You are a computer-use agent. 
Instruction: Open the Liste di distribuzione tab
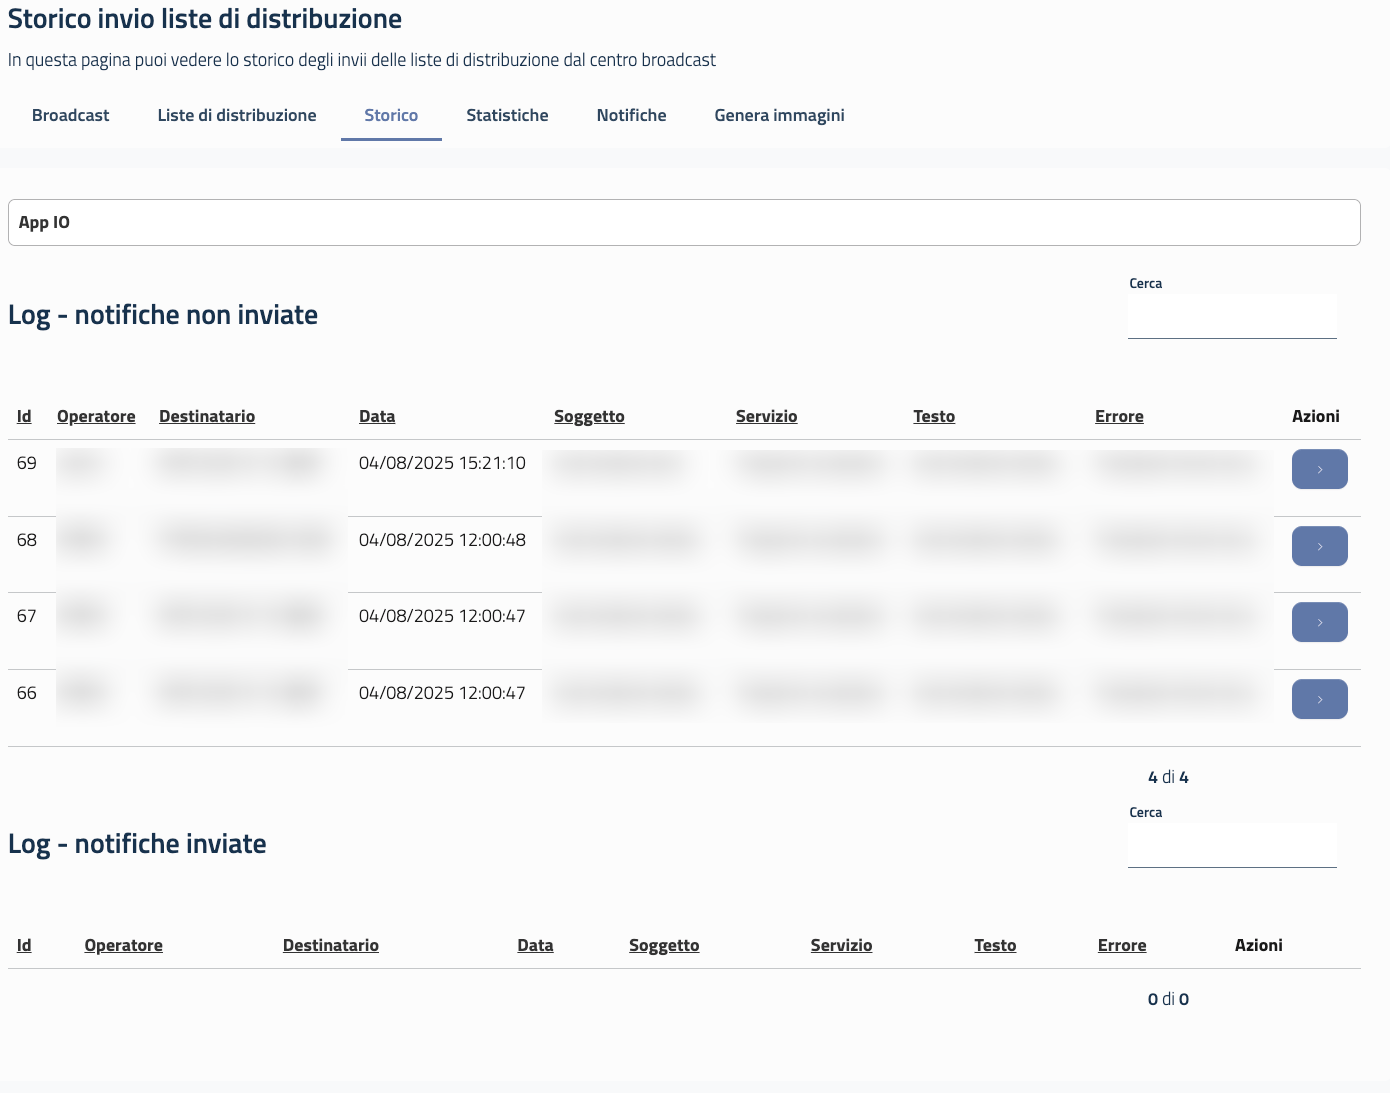pyautogui.click(x=237, y=115)
